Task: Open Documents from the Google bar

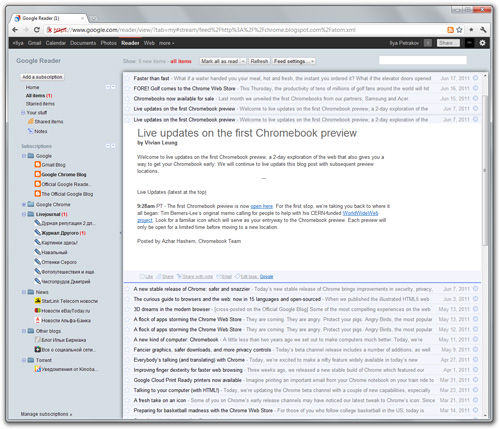Action: (x=83, y=43)
